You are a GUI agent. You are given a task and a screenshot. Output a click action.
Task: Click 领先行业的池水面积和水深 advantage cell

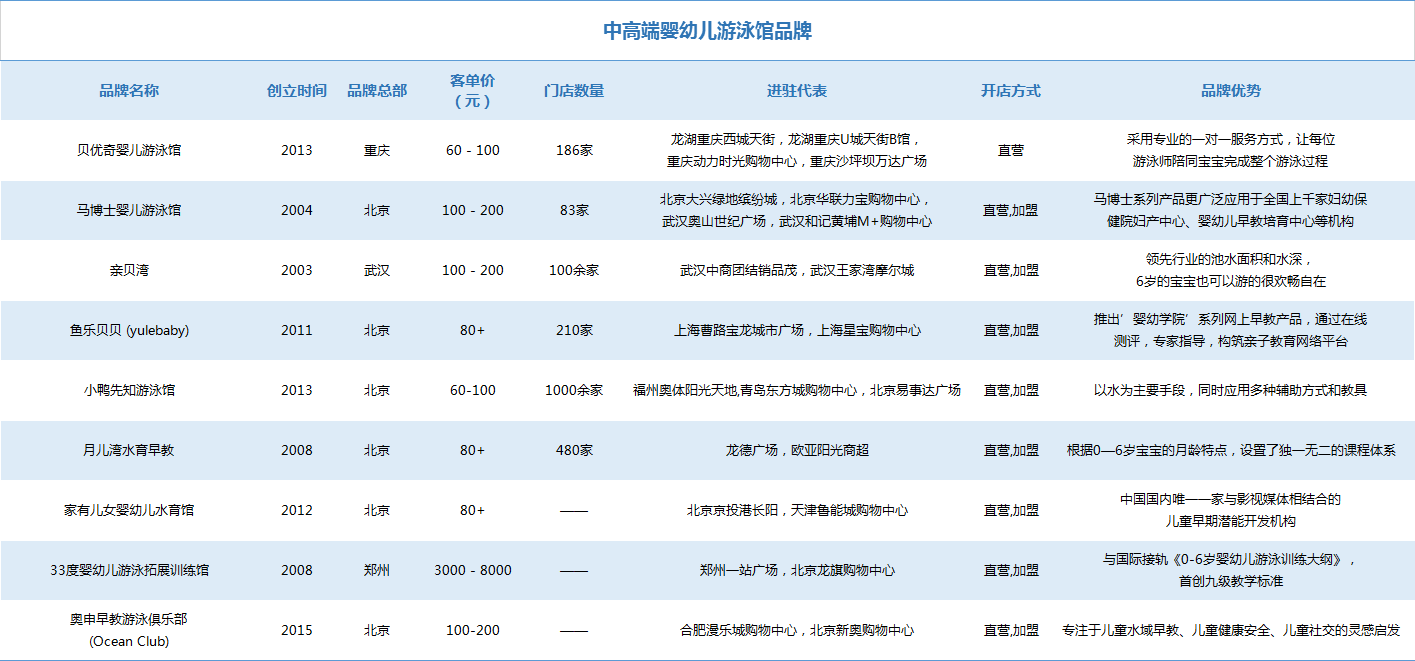point(1231,271)
